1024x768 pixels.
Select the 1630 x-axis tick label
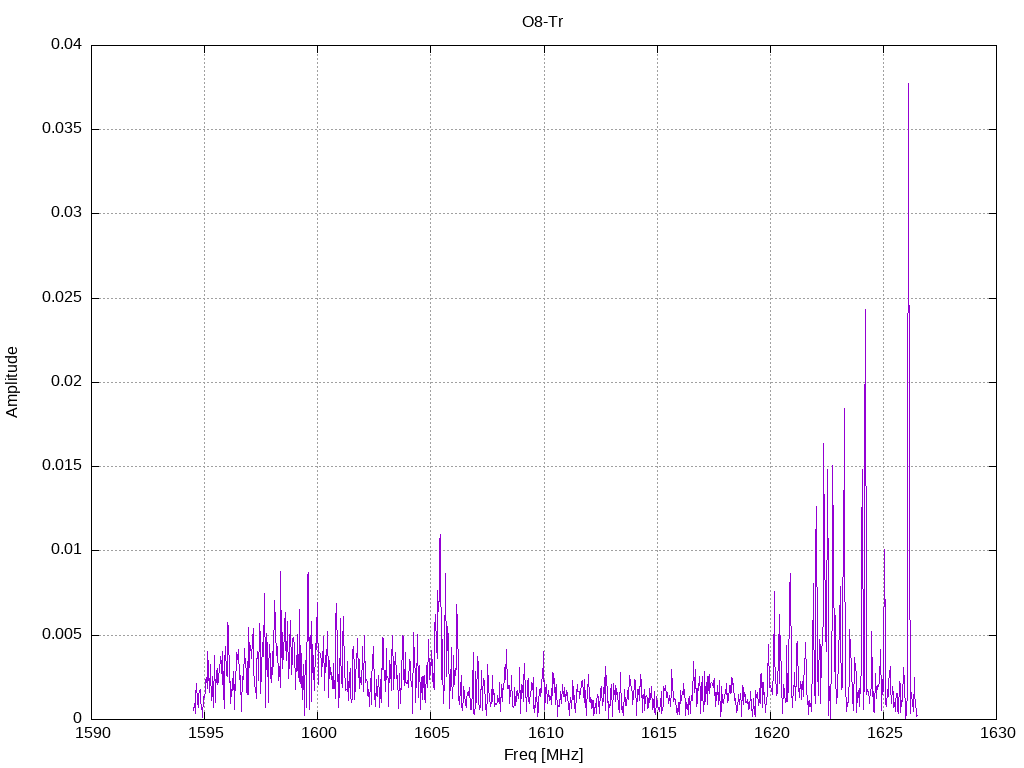click(995, 733)
